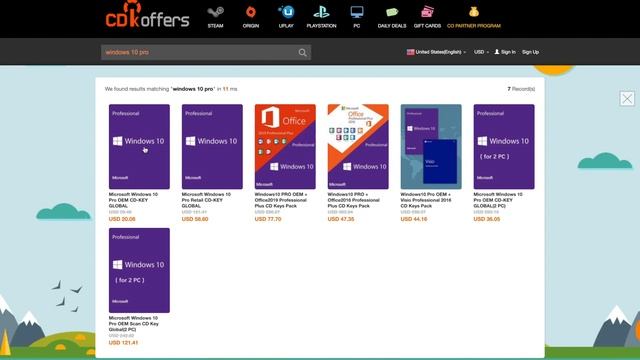Select the CD PARTNER PROGRAM menu label
This screenshot has width=640, height=360.
pos(473,26)
